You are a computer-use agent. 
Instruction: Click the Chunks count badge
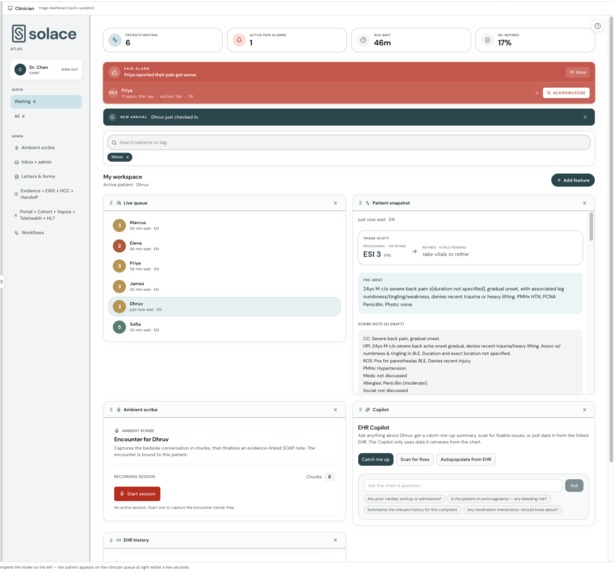click(x=330, y=477)
